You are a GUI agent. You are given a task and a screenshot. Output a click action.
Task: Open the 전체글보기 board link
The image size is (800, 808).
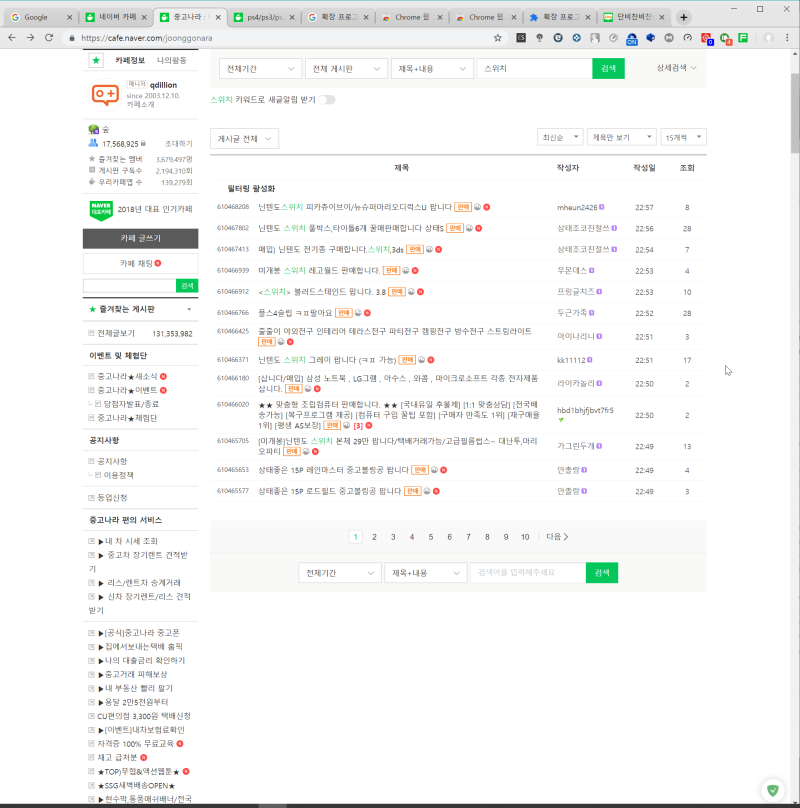click(116, 333)
